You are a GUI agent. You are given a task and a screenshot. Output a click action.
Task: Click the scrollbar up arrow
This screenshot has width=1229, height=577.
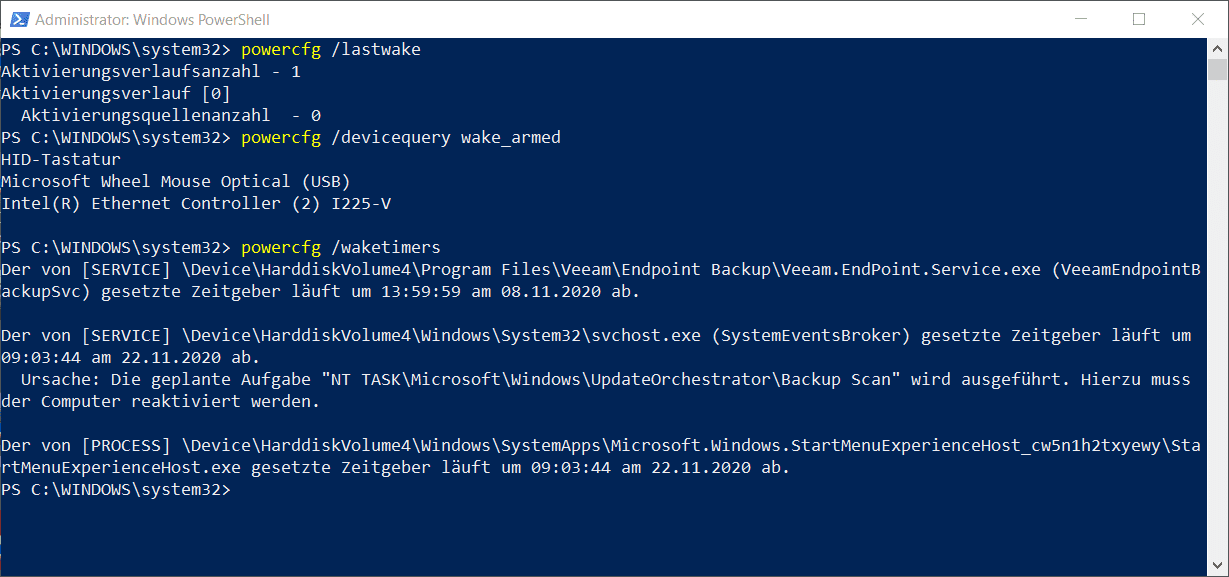(1217, 48)
